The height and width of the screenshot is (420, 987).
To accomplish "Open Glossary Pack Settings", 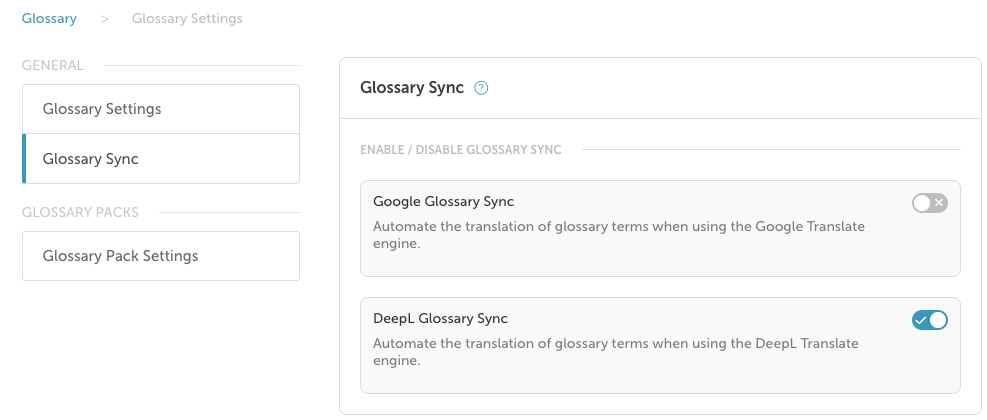I will [x=161, y=256].
